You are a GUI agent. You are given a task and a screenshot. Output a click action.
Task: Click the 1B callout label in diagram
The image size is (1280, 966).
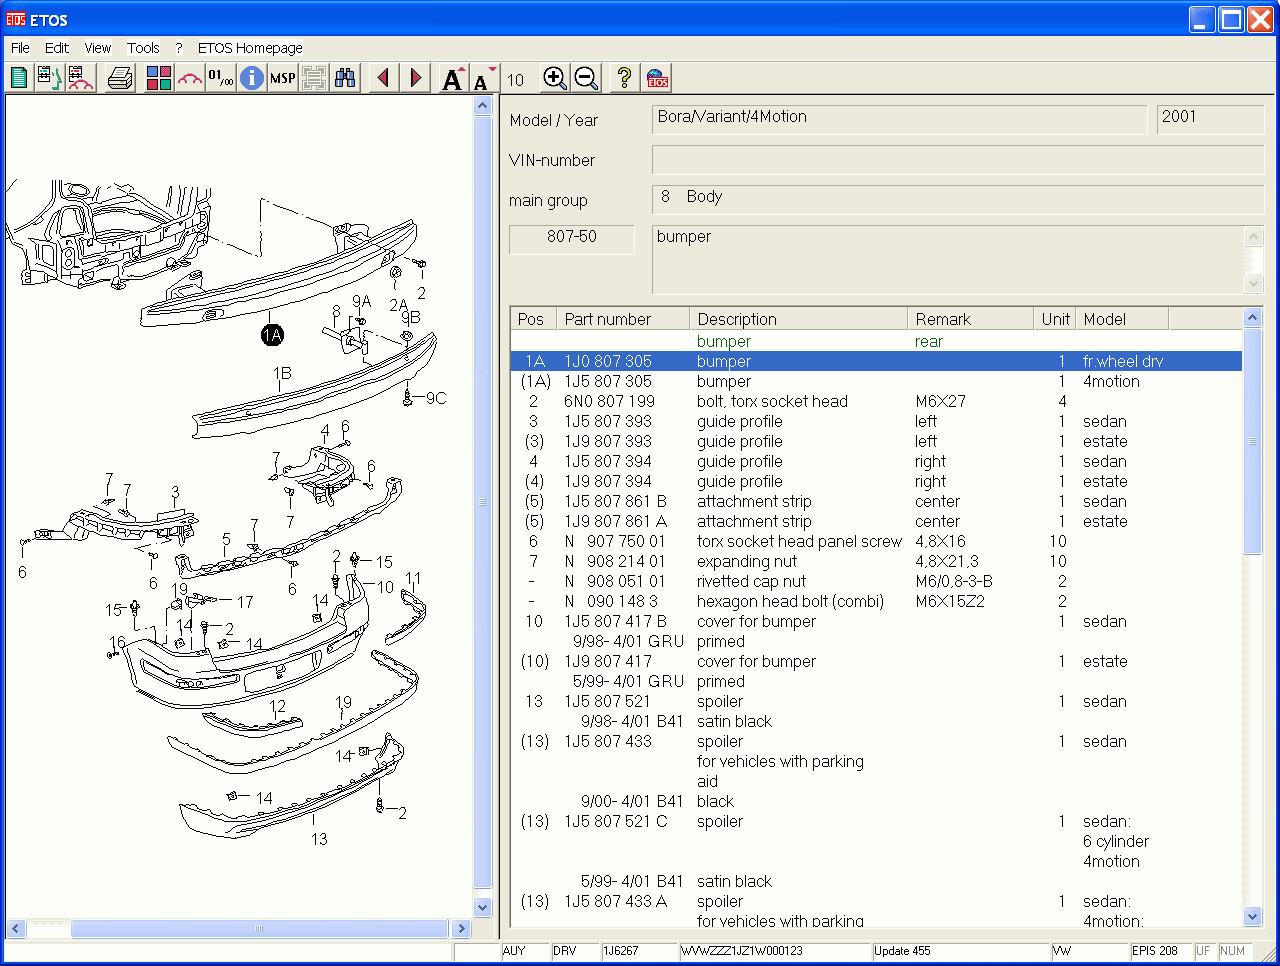click(x=283, y=373)
